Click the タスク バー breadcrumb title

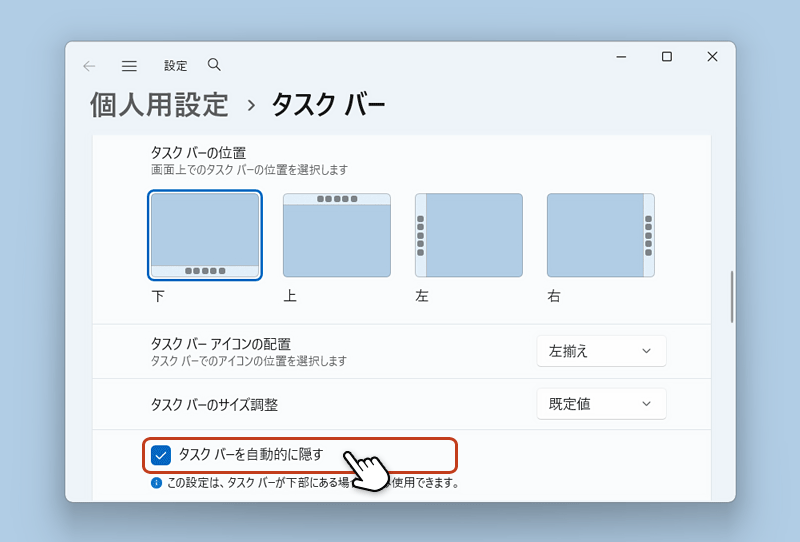tap(329, 105)
